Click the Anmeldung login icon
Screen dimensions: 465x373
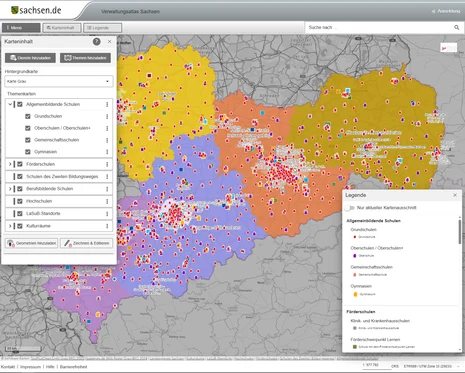[433, 11]
